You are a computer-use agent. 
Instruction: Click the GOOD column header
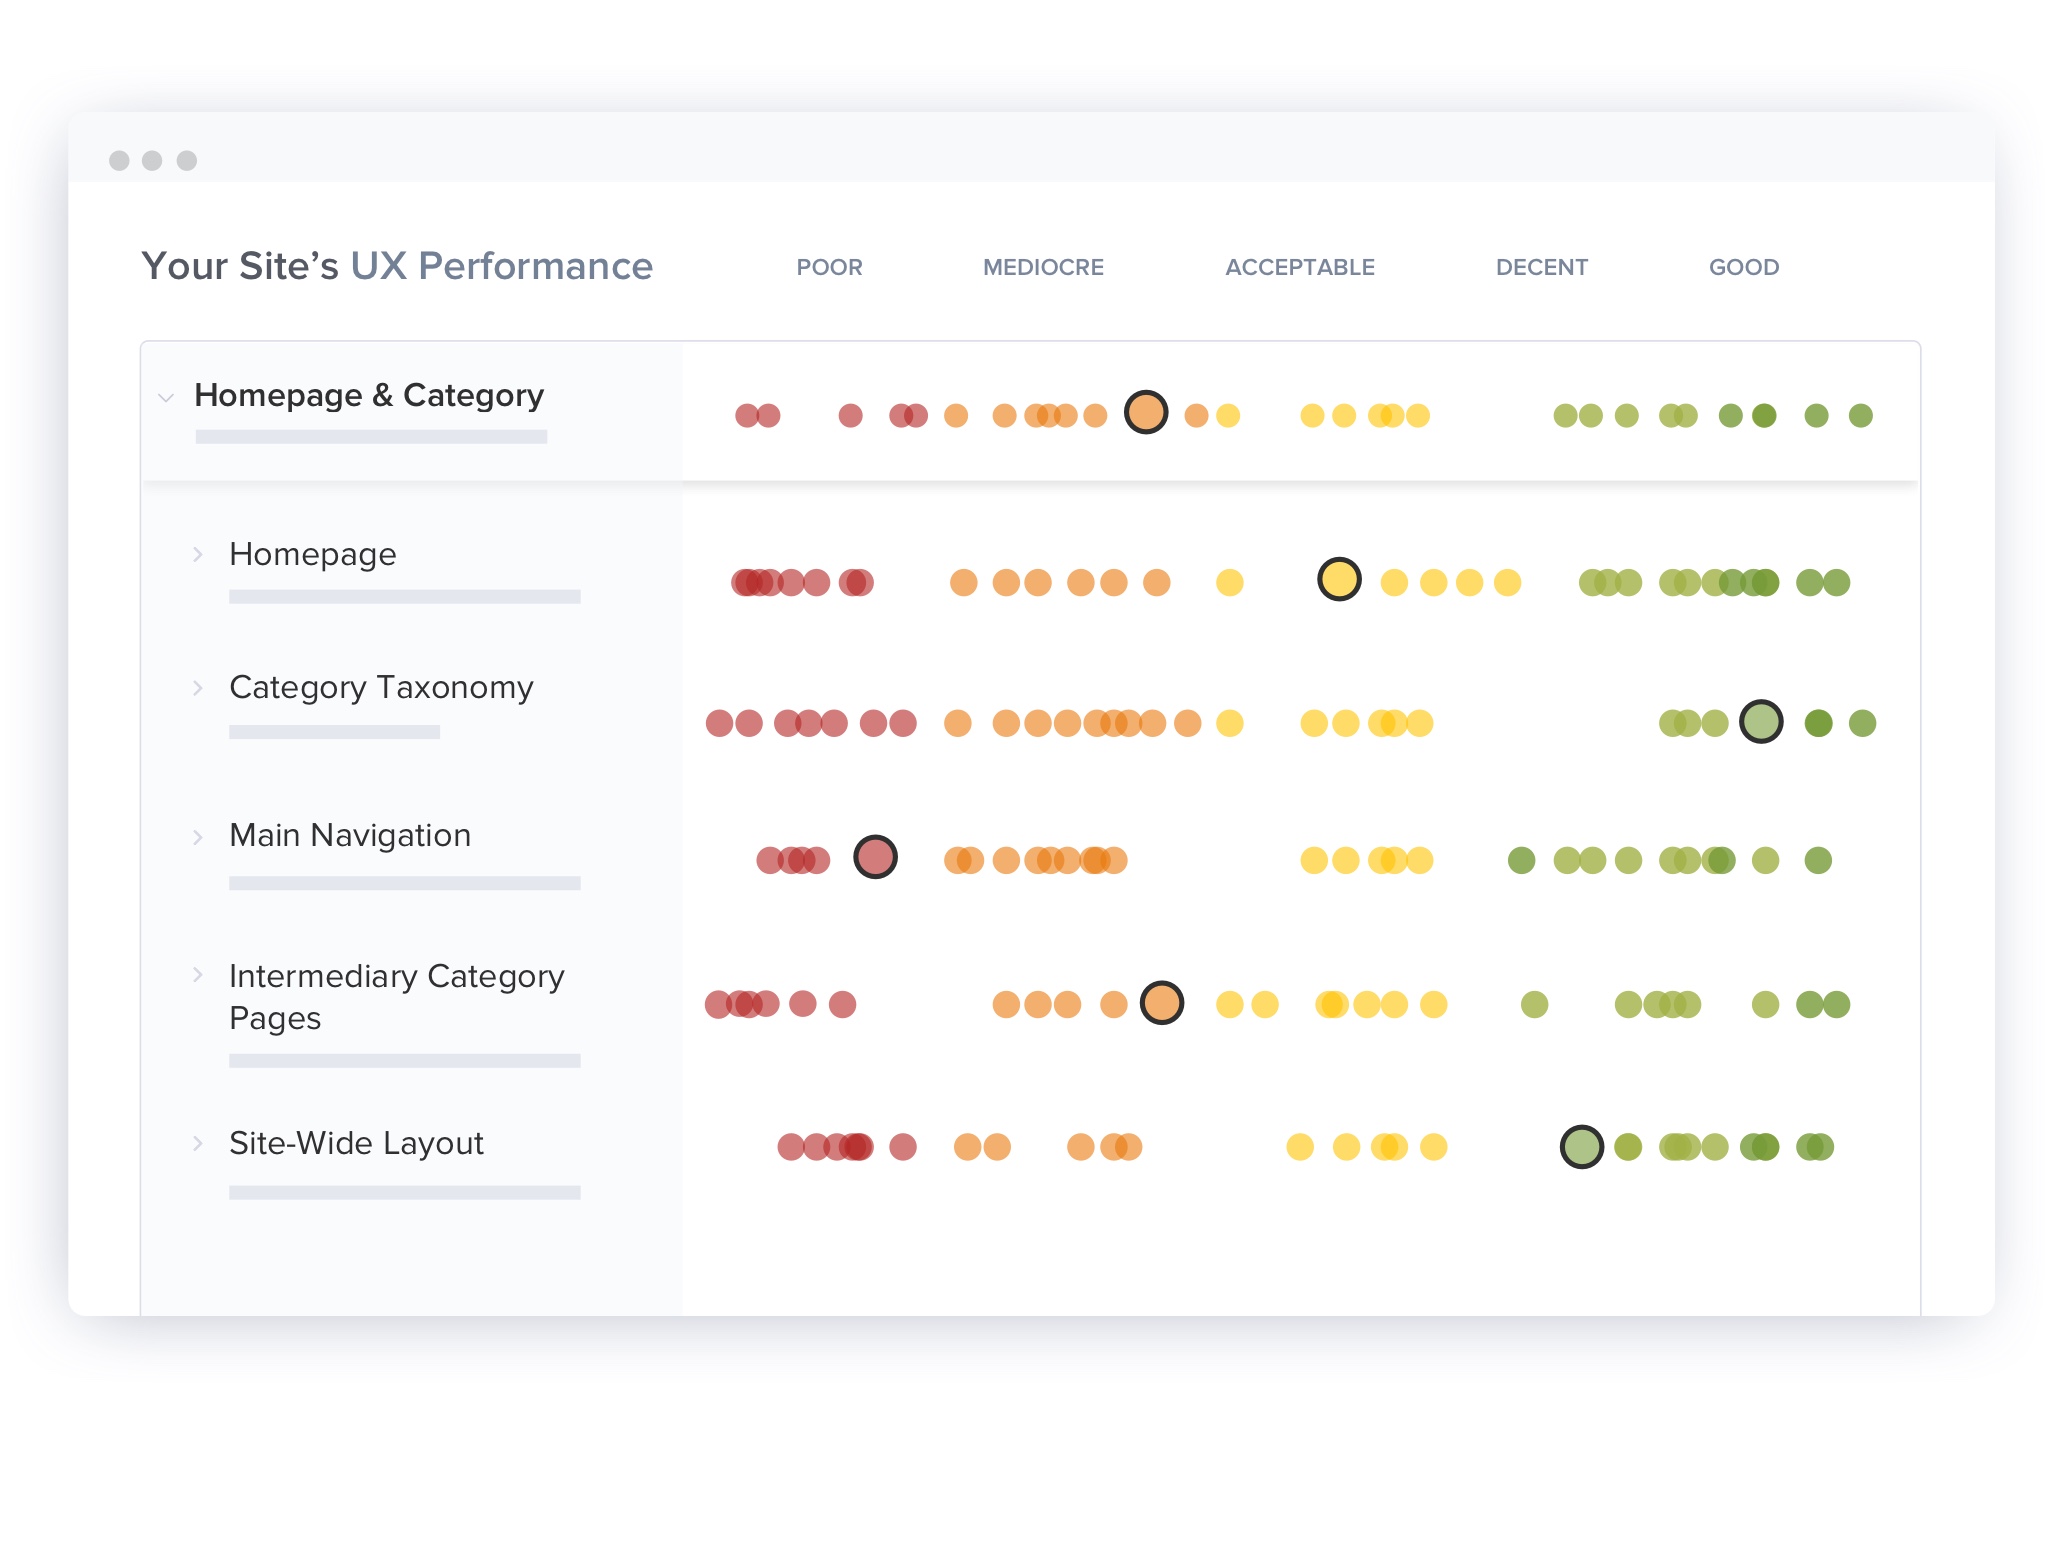[1744, 267]
